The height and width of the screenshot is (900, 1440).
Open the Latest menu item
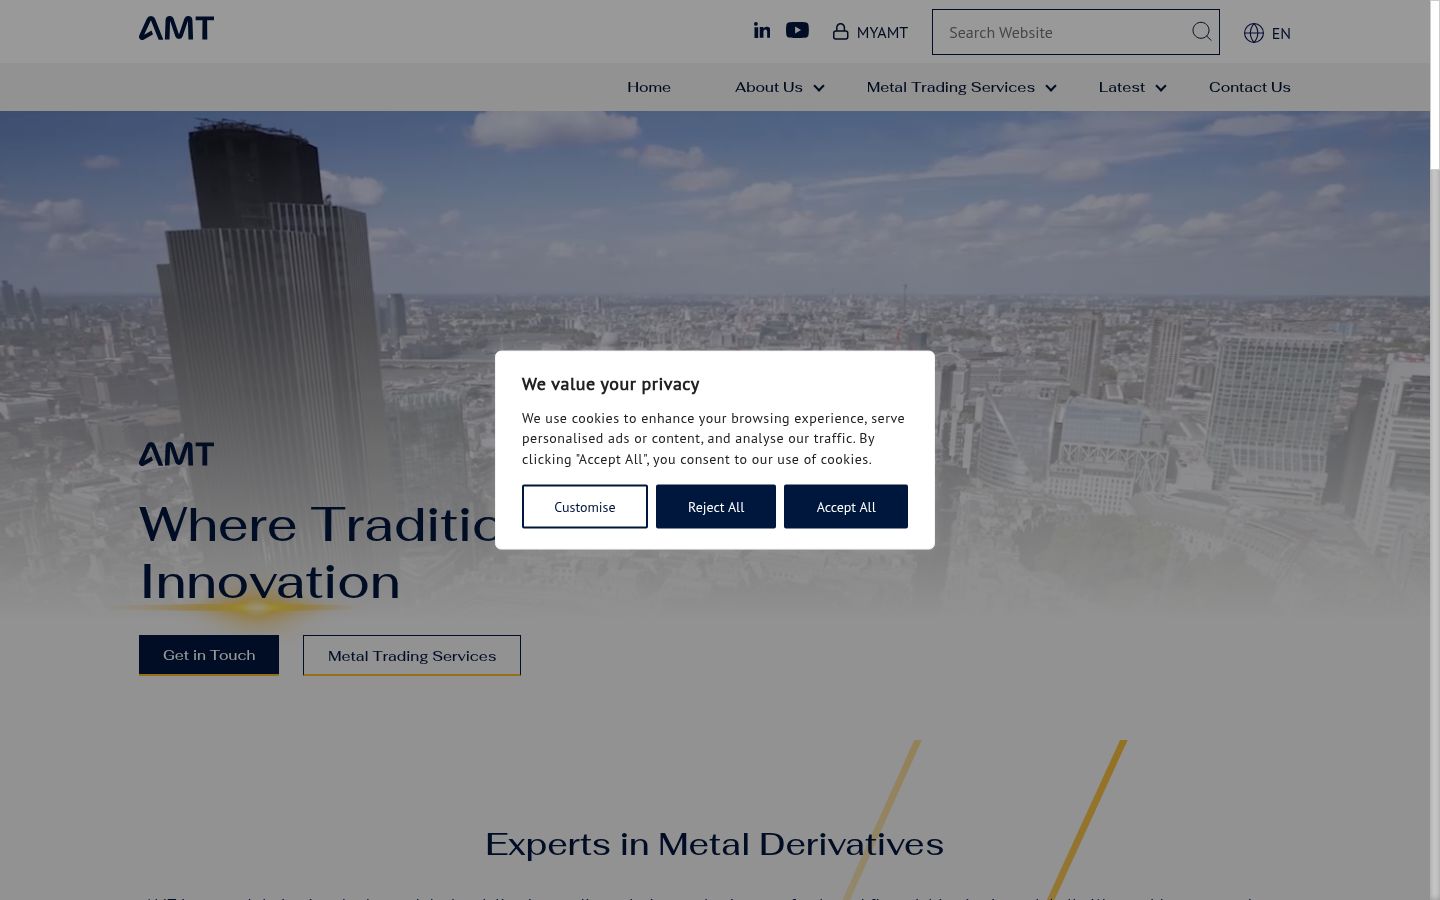click(1122, 87)
